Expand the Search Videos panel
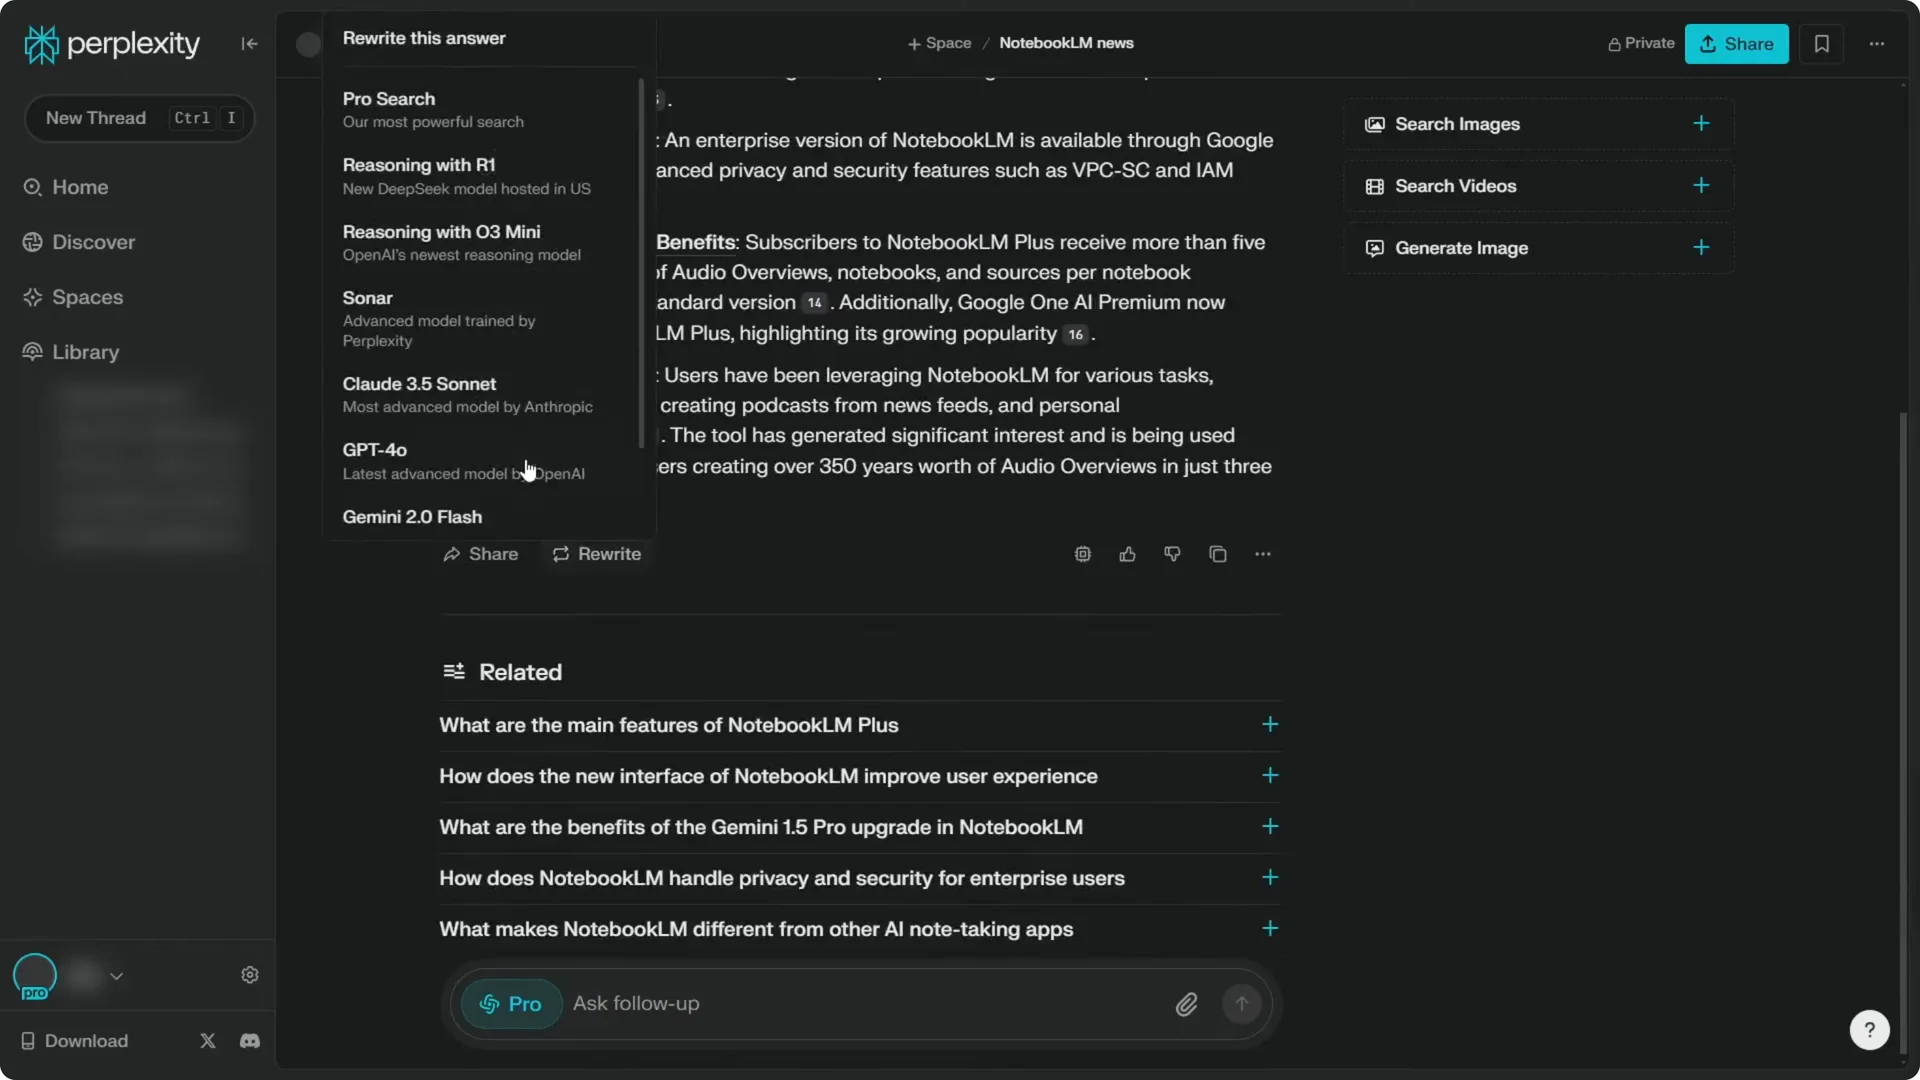The width and height of the screenshot is (1920, 1080). click(x=1701, y=186)
